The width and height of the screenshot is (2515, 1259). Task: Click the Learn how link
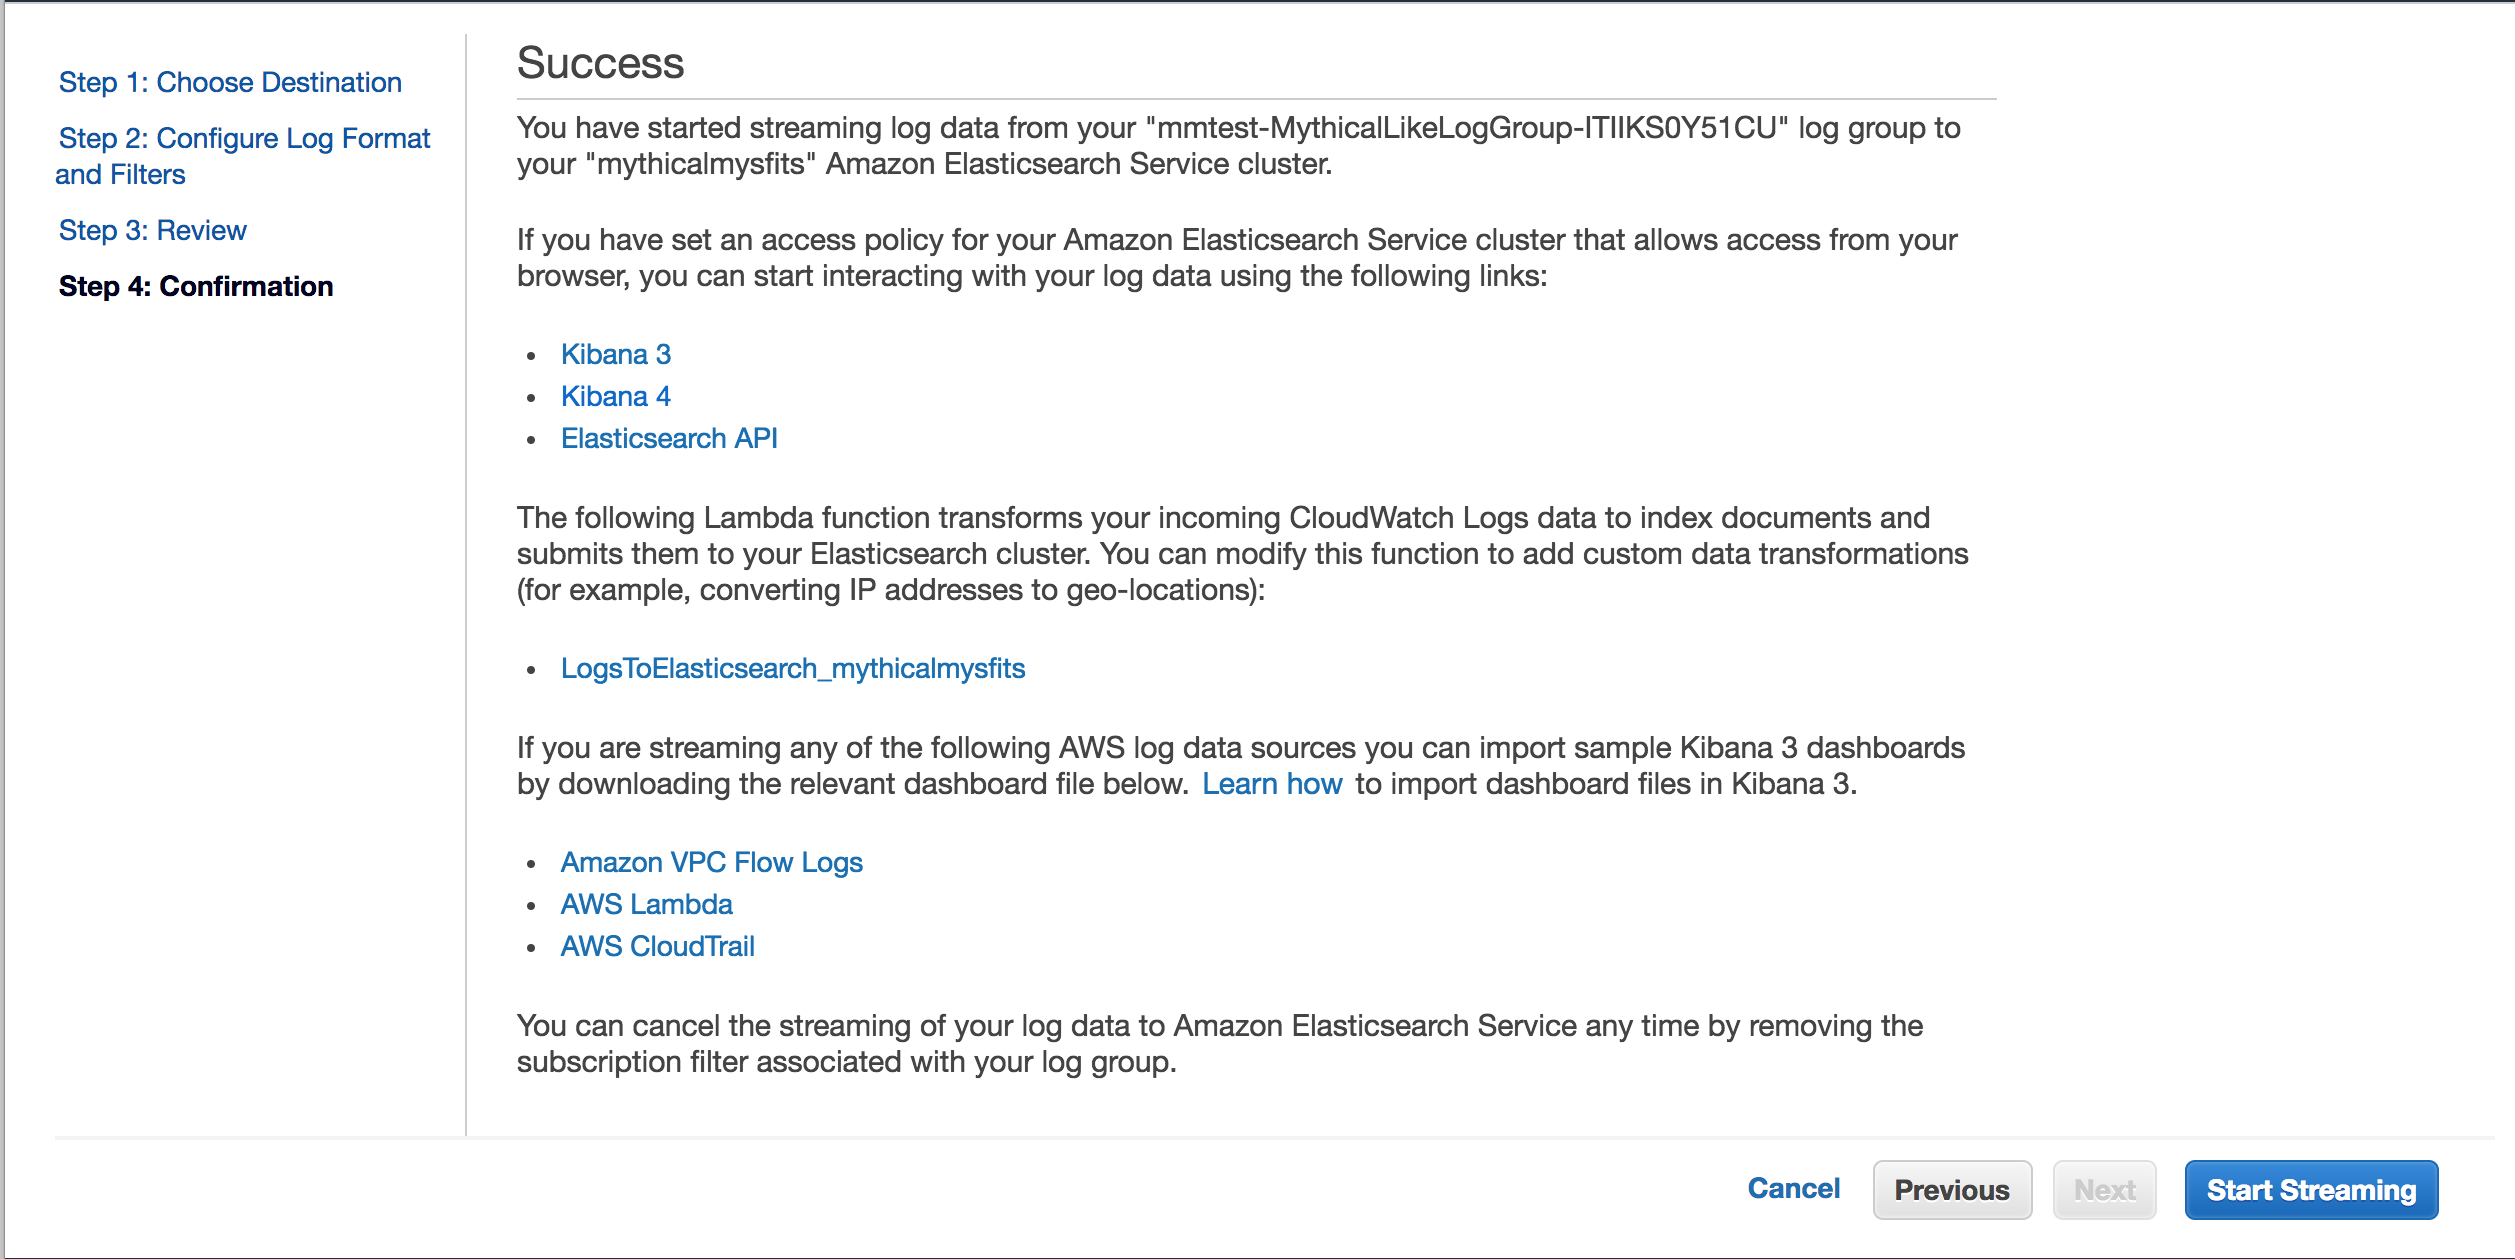pos(1272,784)
